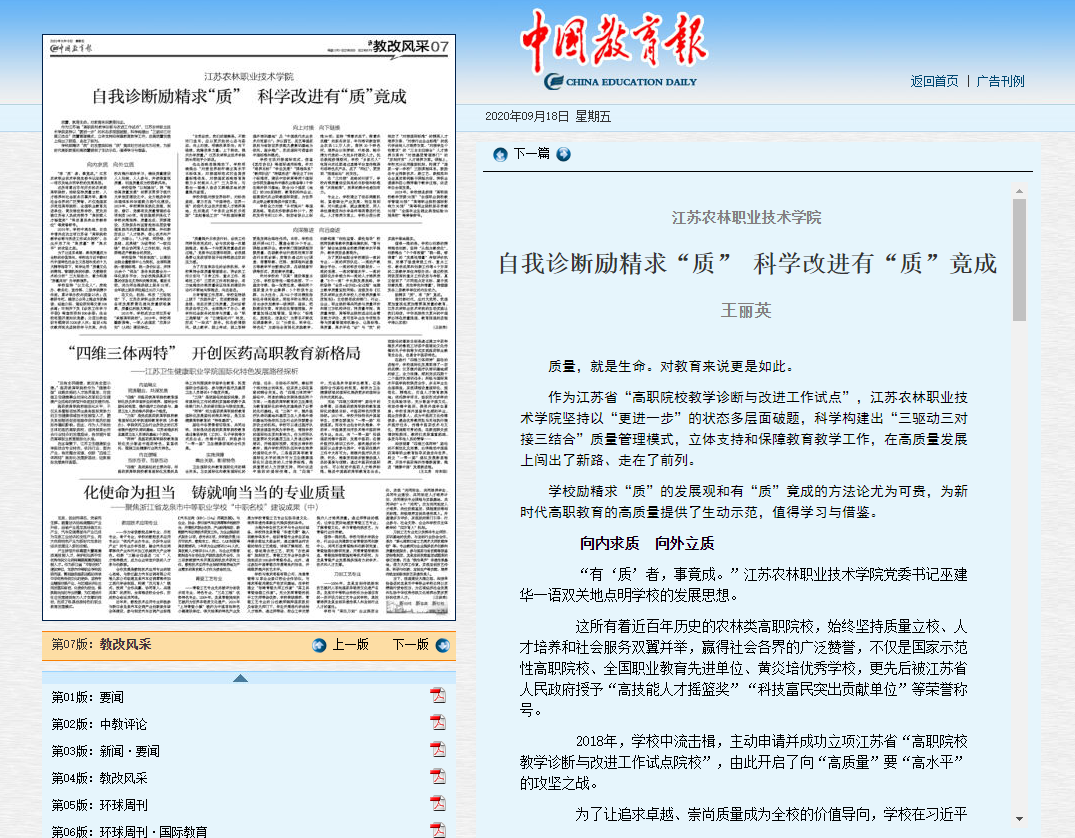Click the left arrow icon before 下一篇
The width and height of the screenshot is (1075, 838).
pyautogui.click(x=500, y=154)
